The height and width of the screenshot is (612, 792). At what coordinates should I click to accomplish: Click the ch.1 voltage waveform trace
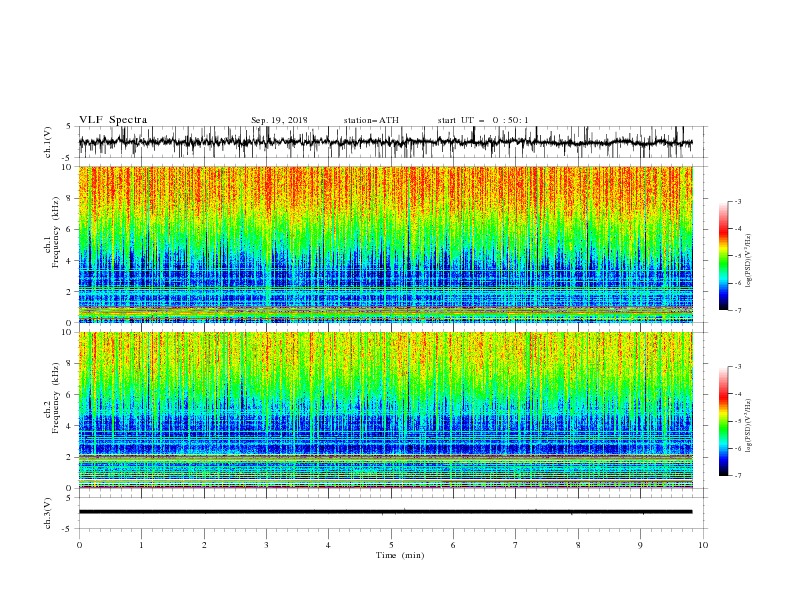[385, 142]
